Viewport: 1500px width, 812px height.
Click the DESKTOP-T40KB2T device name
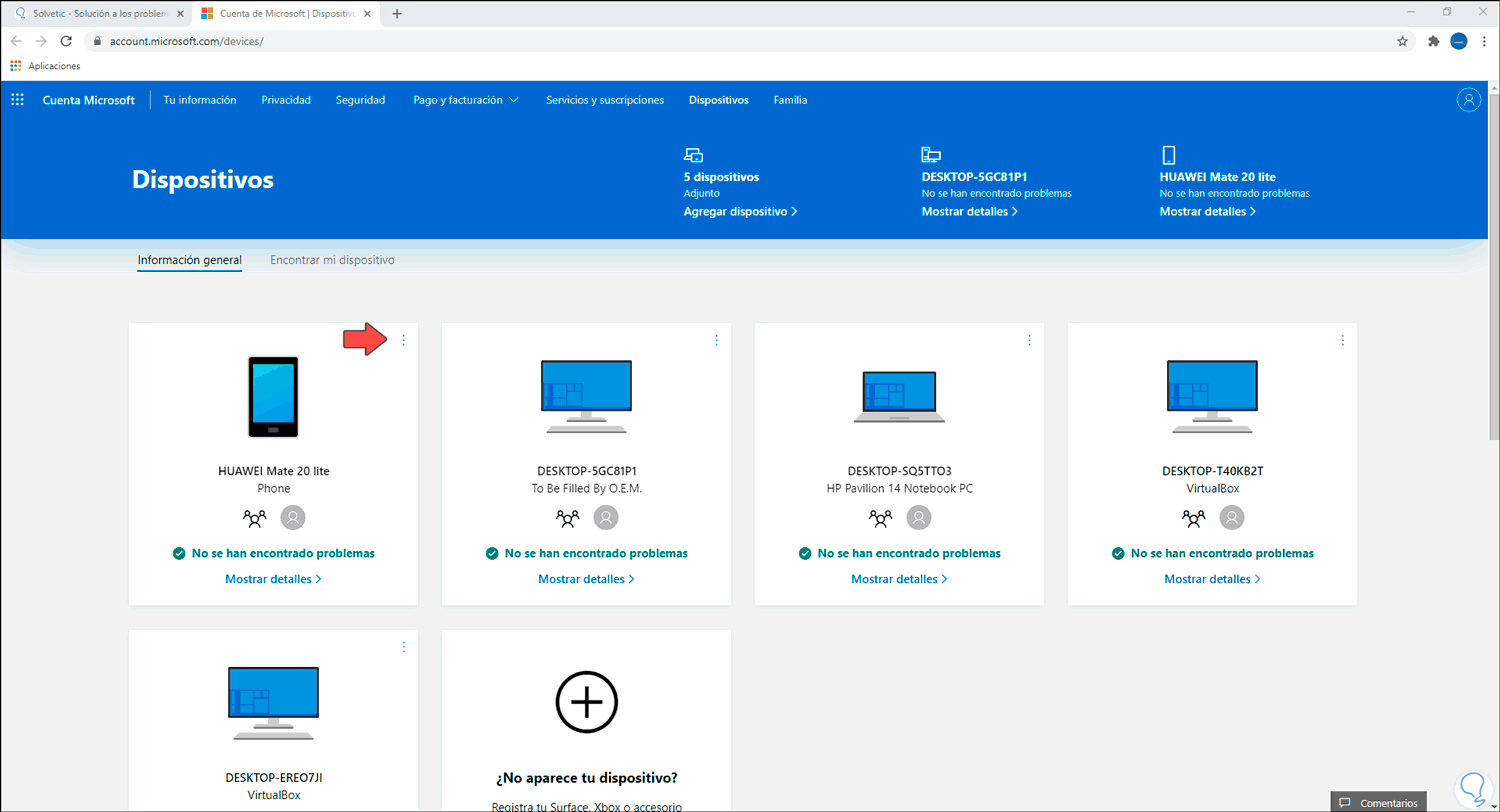1212,470
